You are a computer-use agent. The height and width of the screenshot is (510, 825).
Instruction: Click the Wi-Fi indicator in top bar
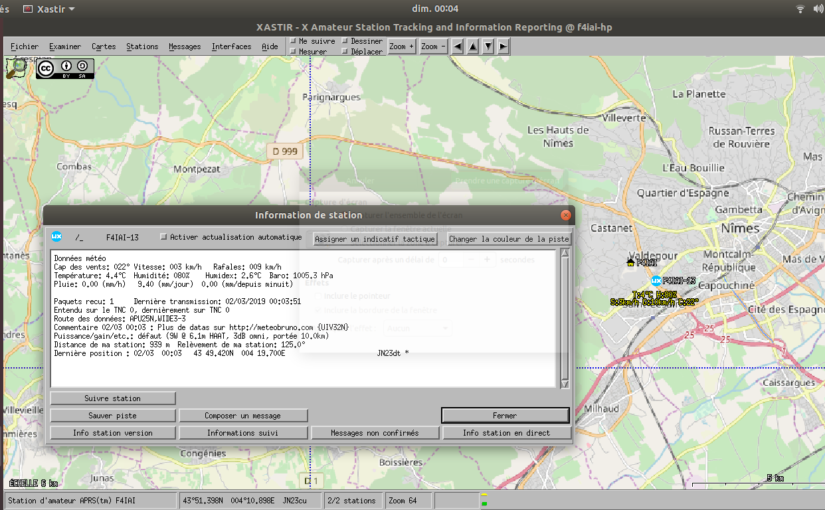tap(800, 9)
